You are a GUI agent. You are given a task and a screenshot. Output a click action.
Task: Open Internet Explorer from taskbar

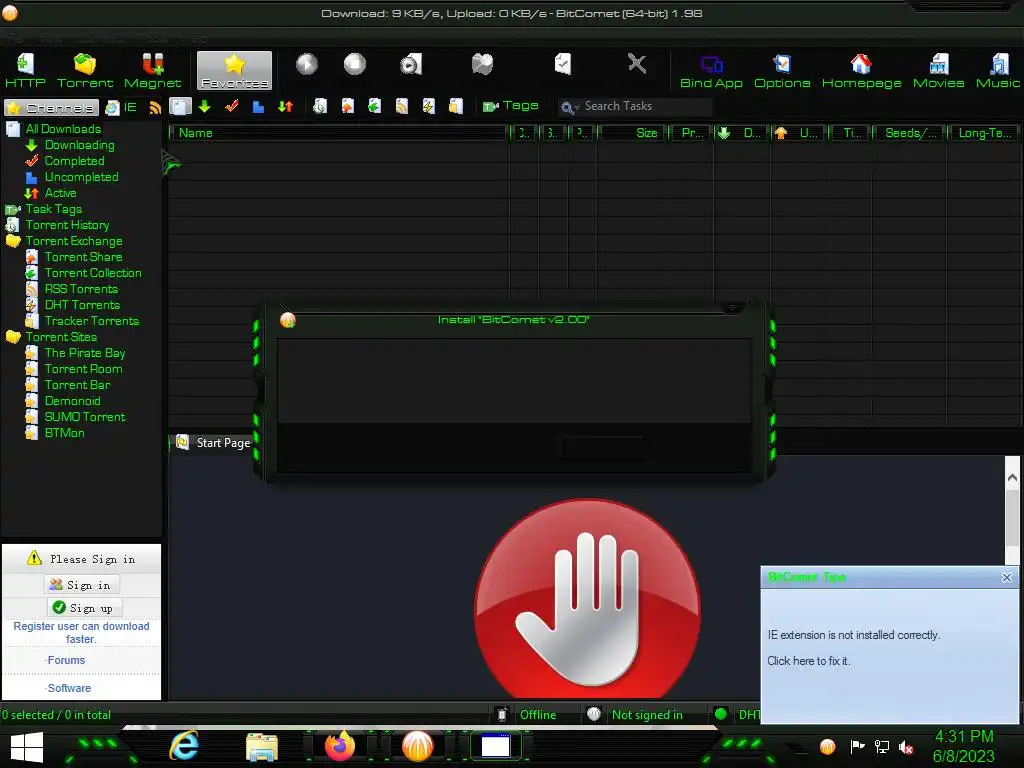click(x=185, y=745)
